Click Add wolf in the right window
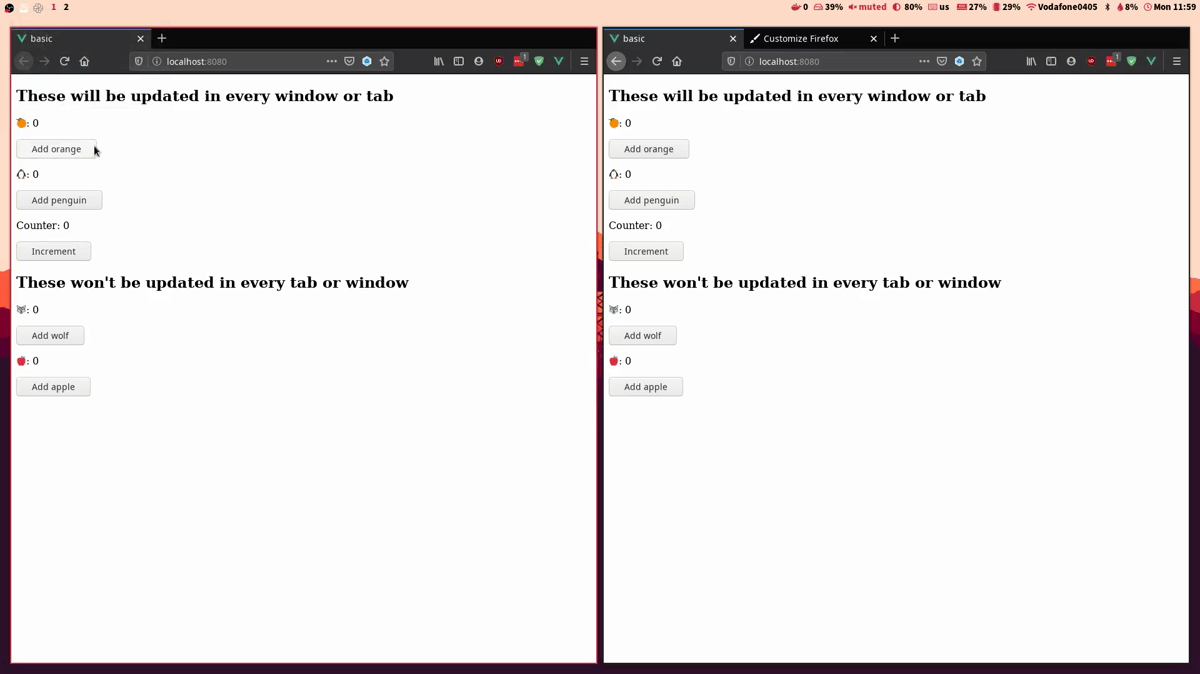Screen dimensions: 1200x674 coord(642,335)
